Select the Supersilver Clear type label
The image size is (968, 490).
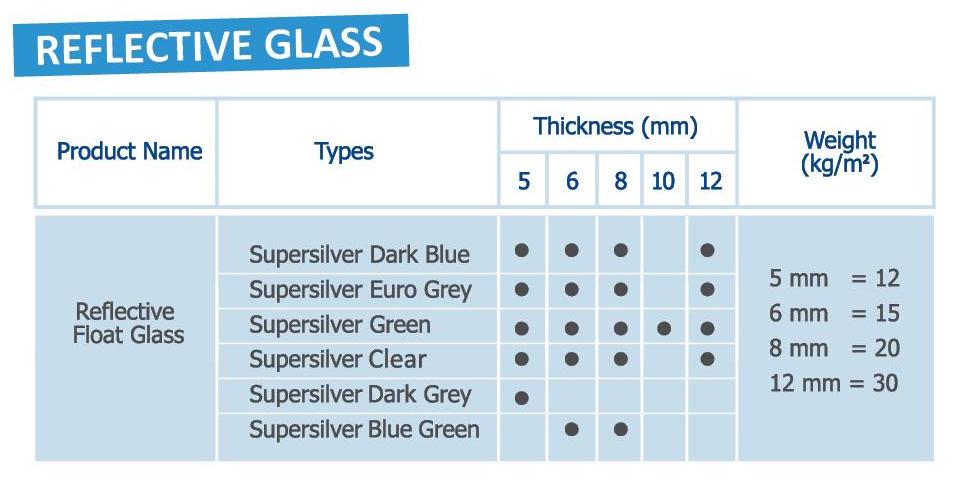point(338,359)
